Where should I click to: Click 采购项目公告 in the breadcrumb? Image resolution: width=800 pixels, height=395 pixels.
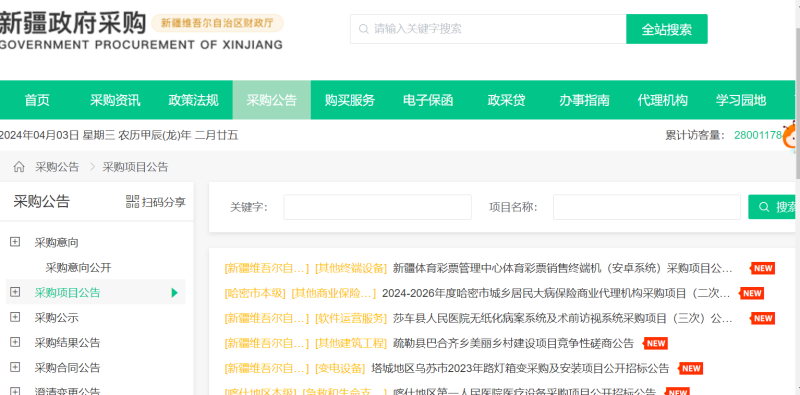click(135, 167)
